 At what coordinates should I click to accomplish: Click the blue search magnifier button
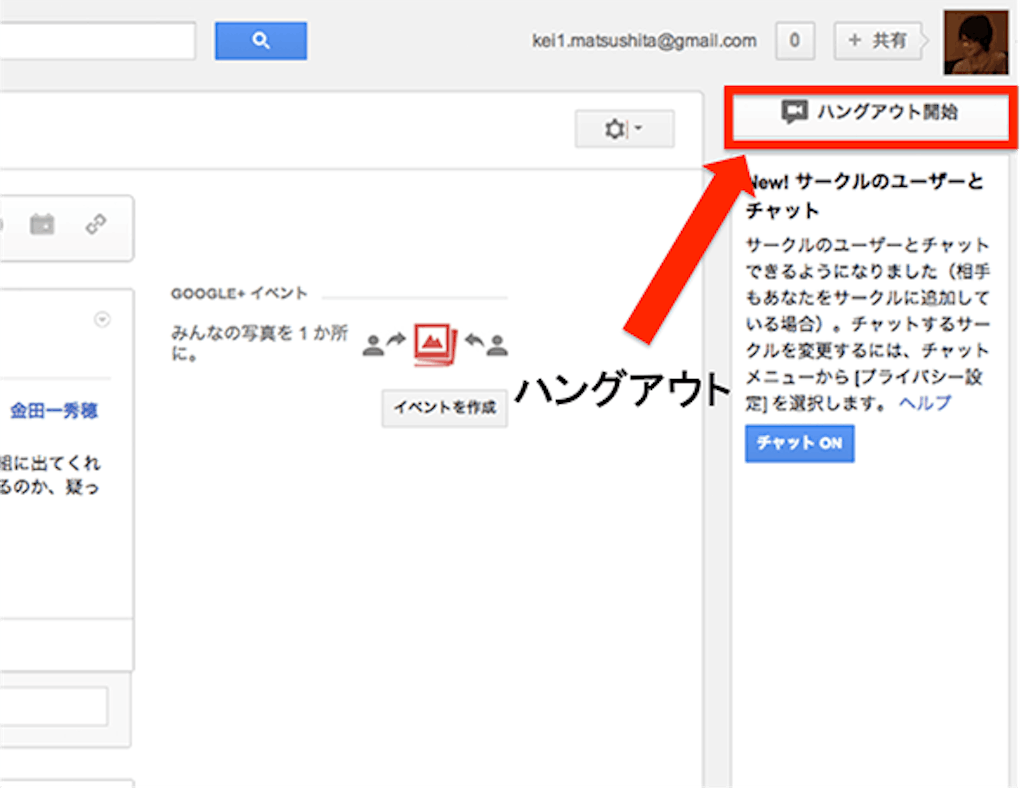click(260, 41)
